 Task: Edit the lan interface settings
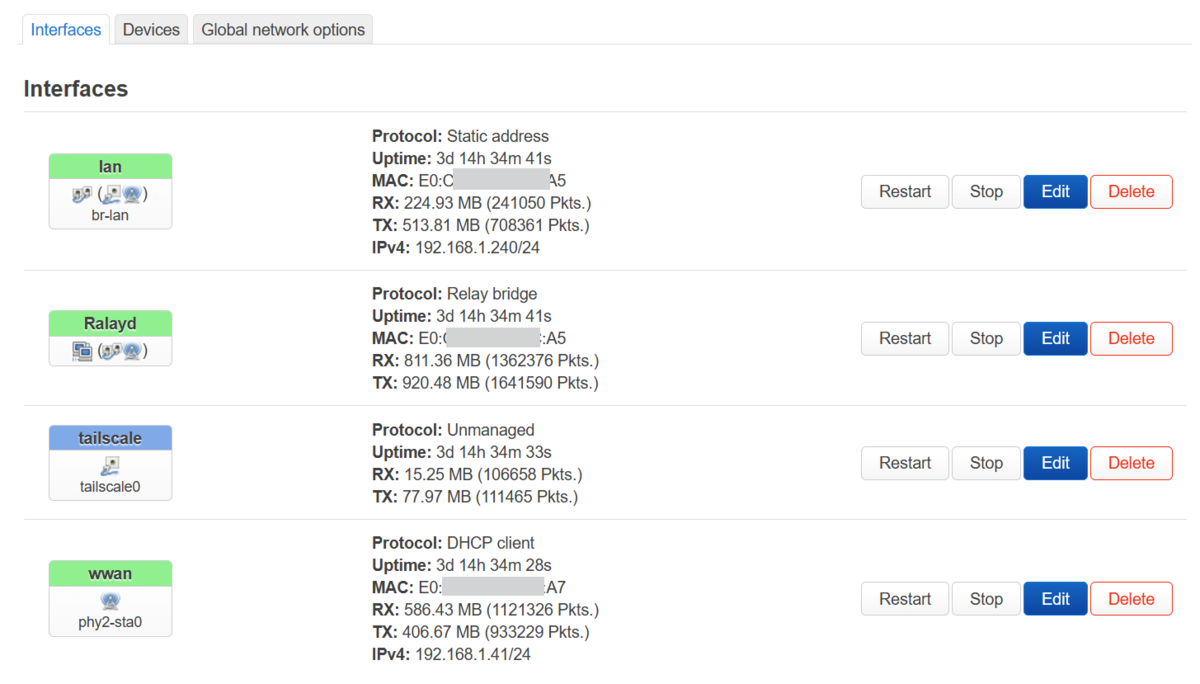click(1055, 192)
